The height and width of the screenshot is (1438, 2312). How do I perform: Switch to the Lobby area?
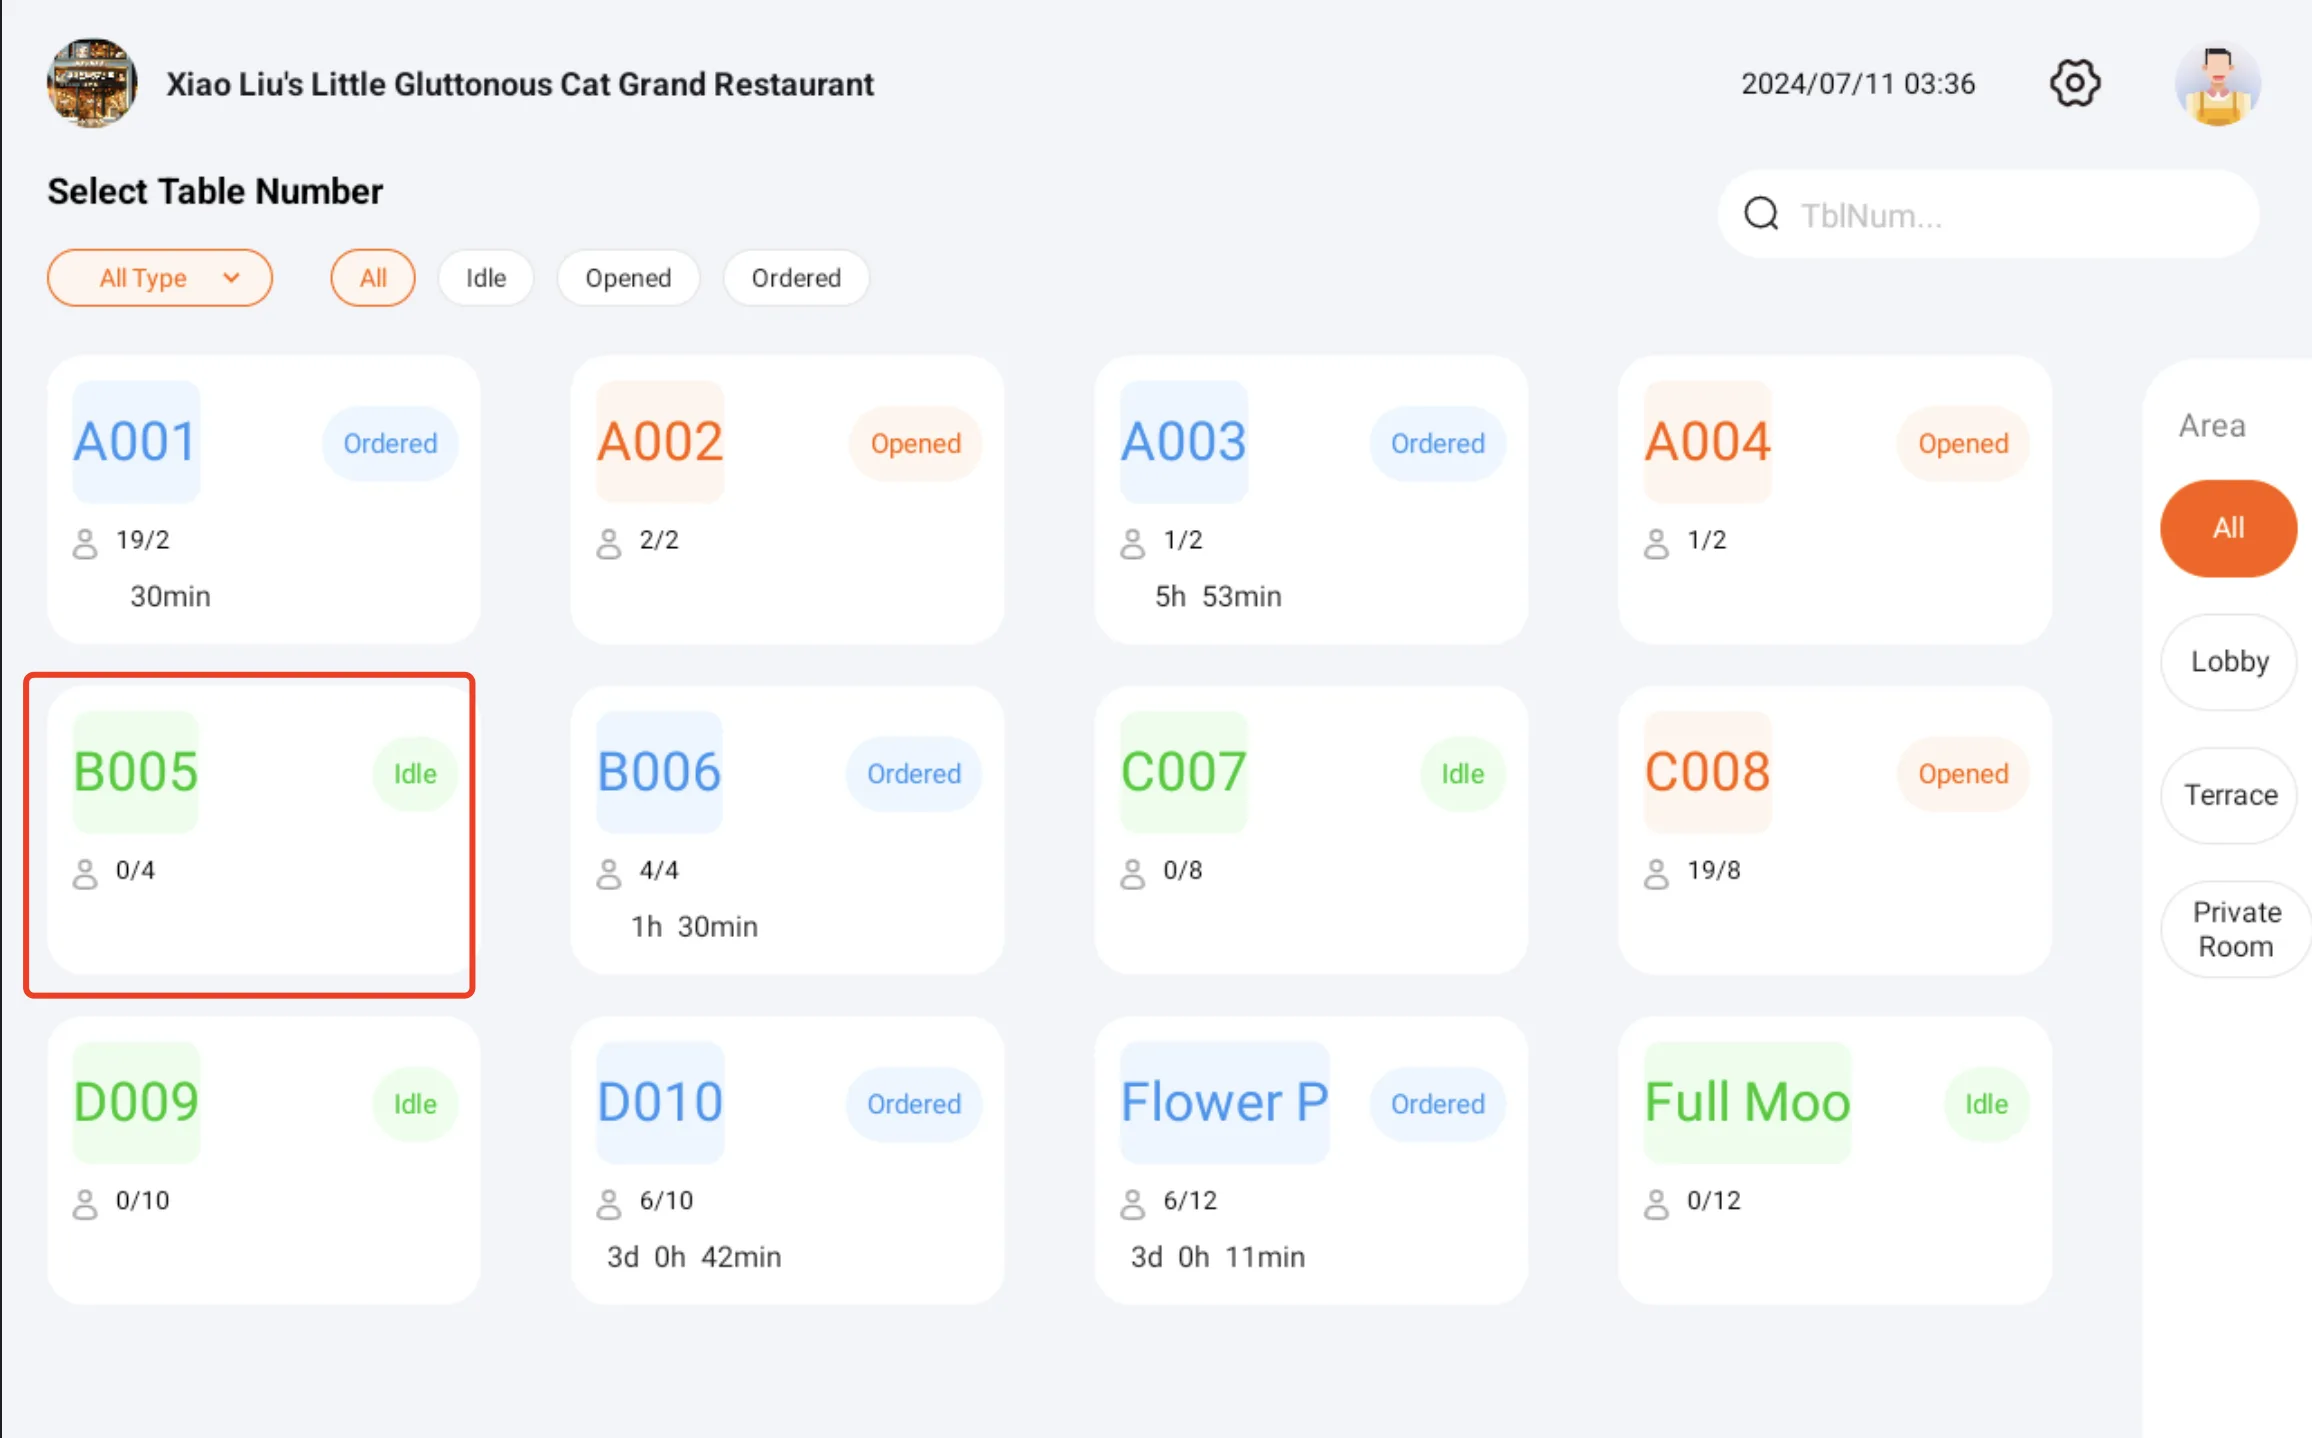click(2229, 662)
